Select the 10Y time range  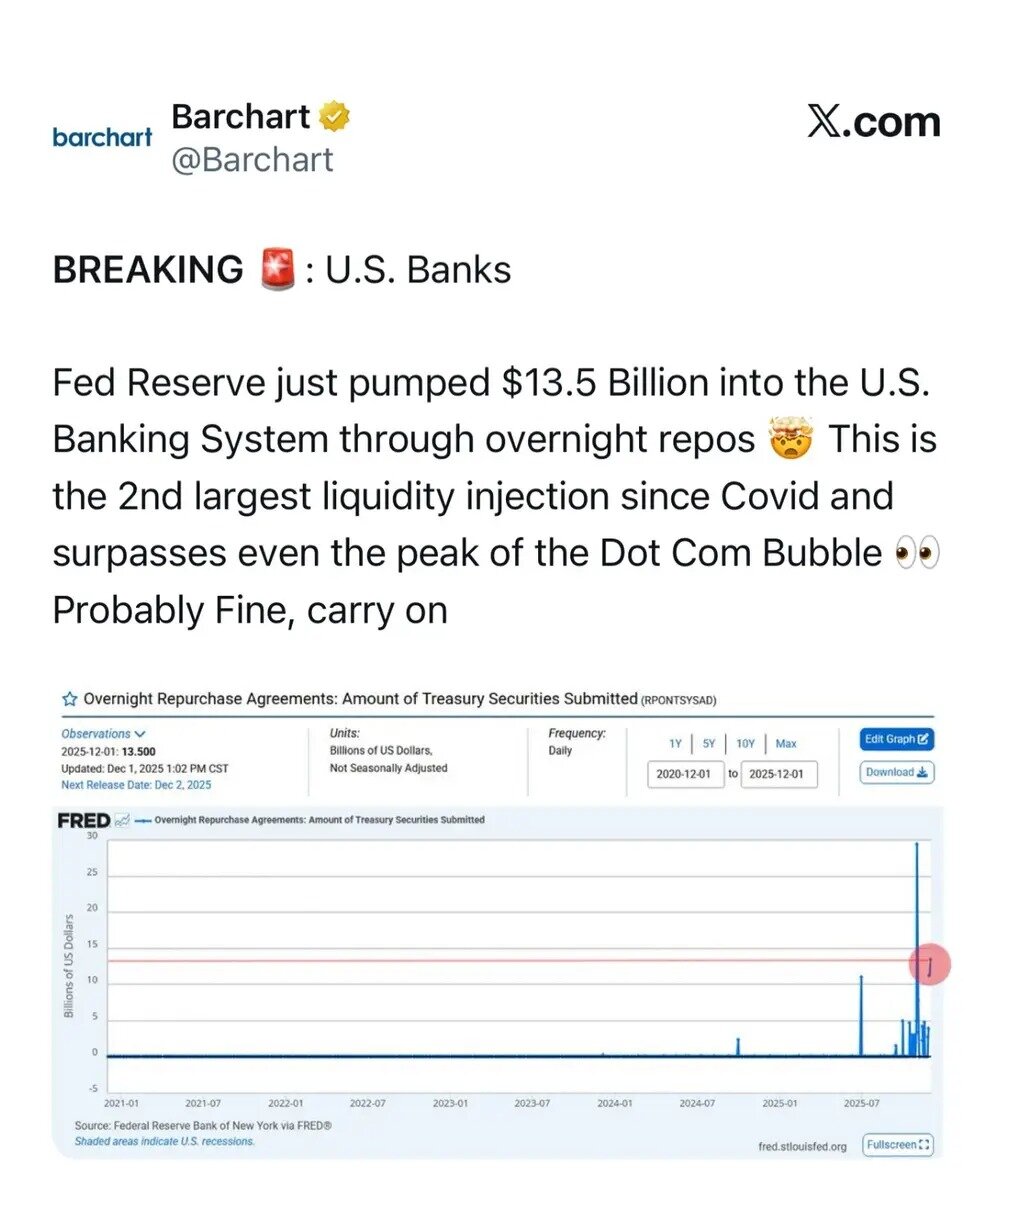pyautogui.click(x=745, y=744)
